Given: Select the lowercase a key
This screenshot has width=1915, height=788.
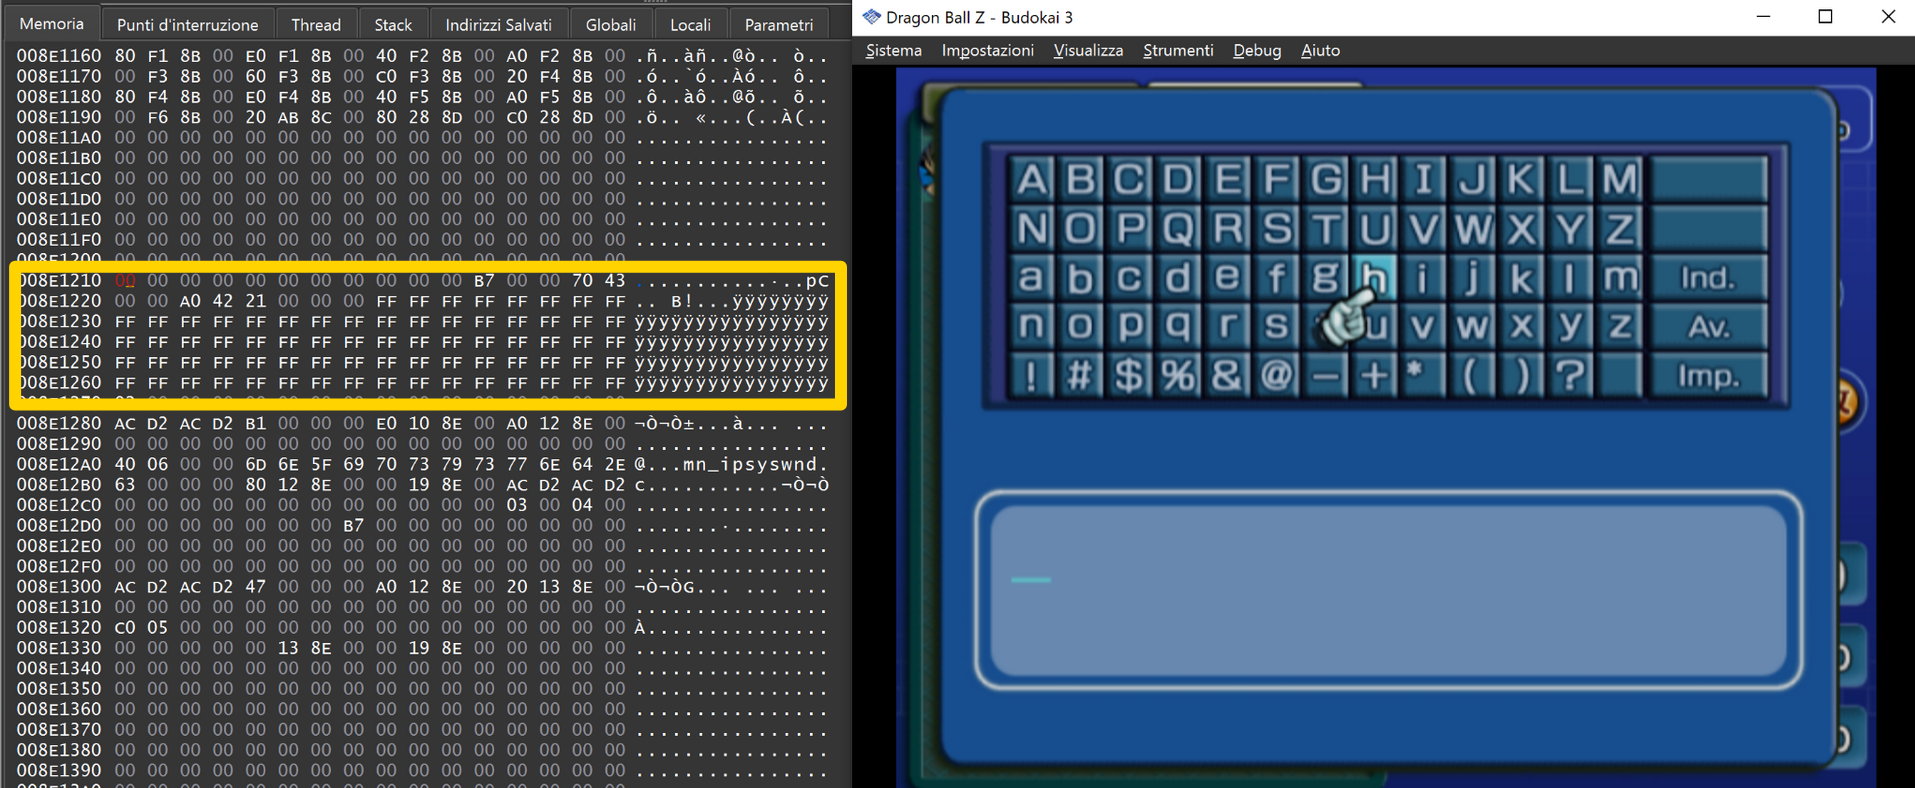Looking at the screenshot, I should [1031, 277].
